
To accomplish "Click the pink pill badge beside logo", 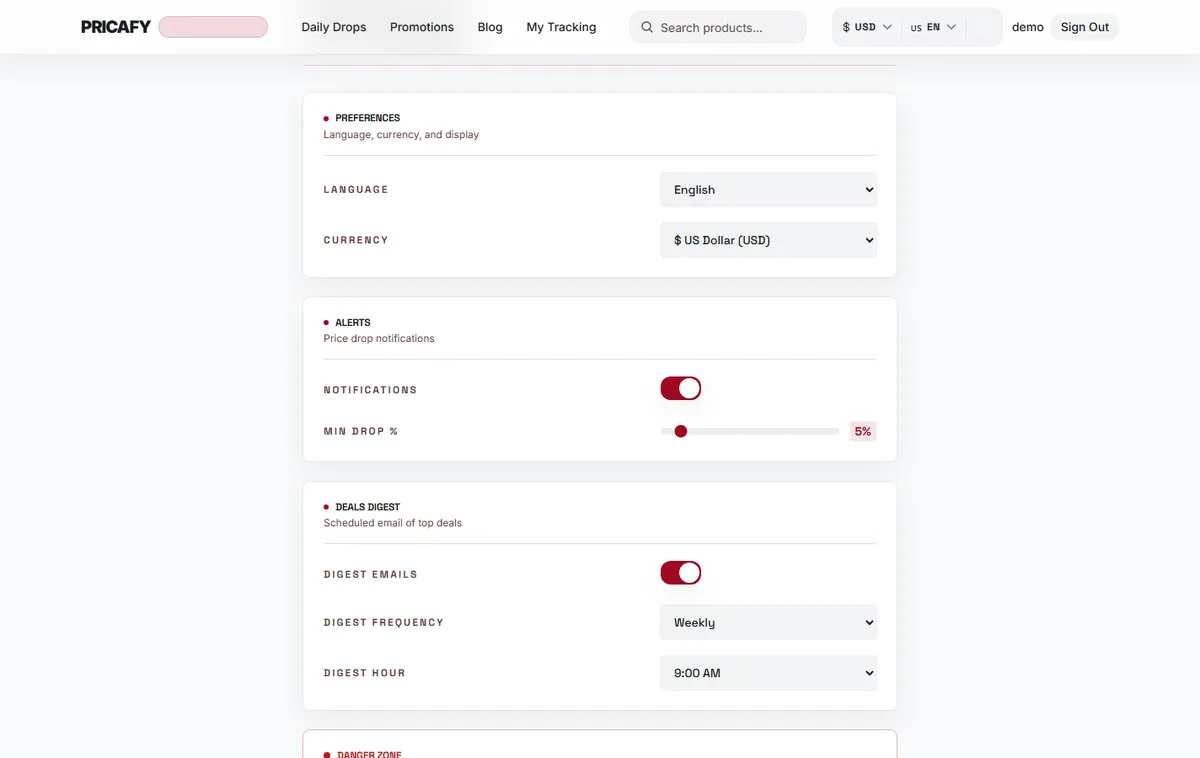I will [x=213, y=27].
